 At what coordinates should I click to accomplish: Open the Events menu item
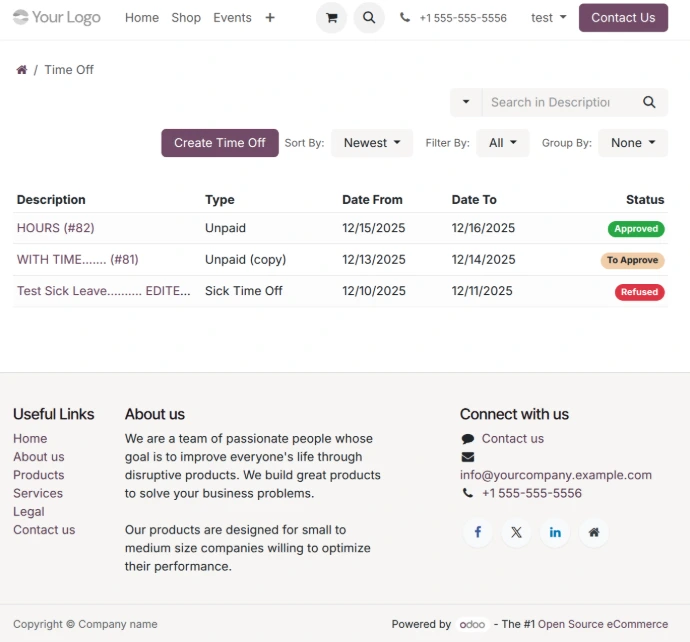tap(232, 18)
